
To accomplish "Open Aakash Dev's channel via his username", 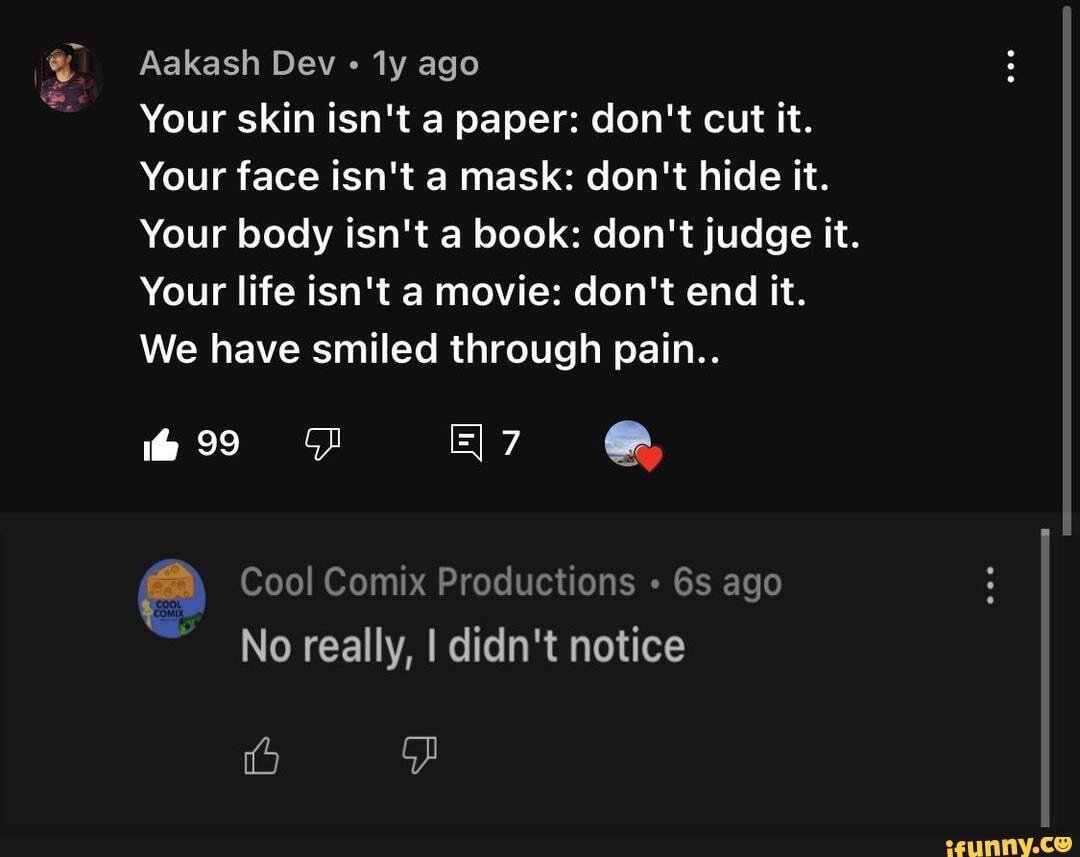I will (237, 62).
